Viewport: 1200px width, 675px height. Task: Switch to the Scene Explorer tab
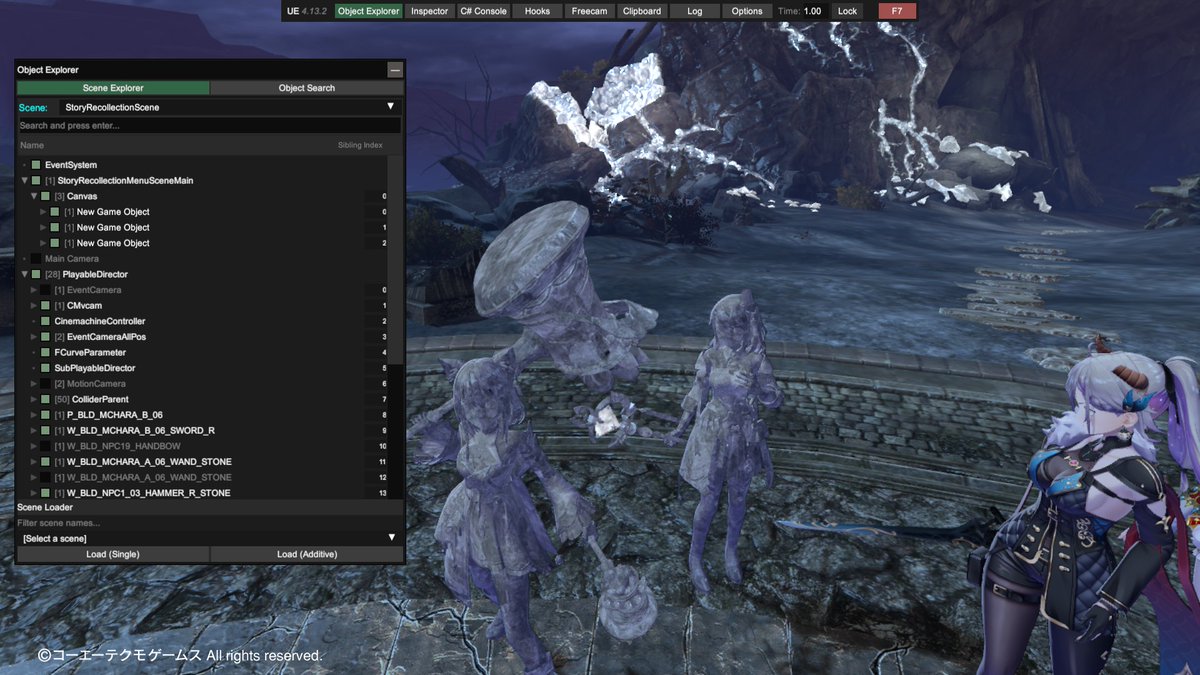pyautogui.click(x=113, y=88)
